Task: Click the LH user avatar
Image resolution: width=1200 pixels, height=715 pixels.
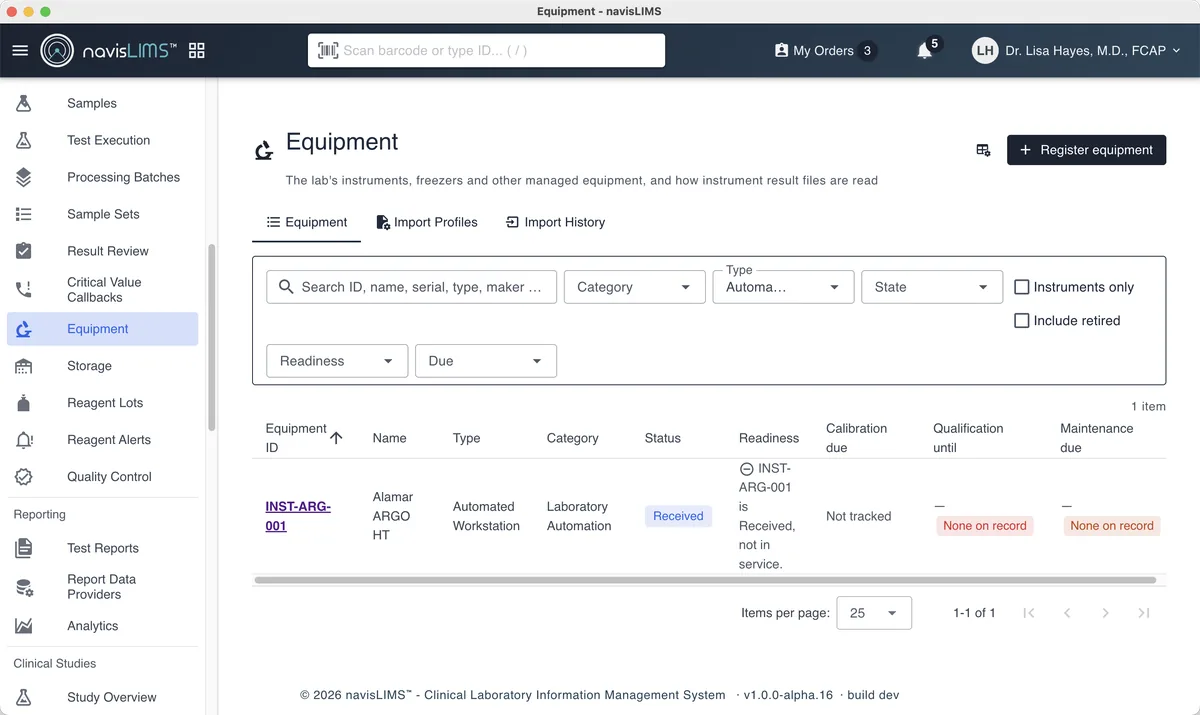Action: pyautogui.click(x=985, y=50)
